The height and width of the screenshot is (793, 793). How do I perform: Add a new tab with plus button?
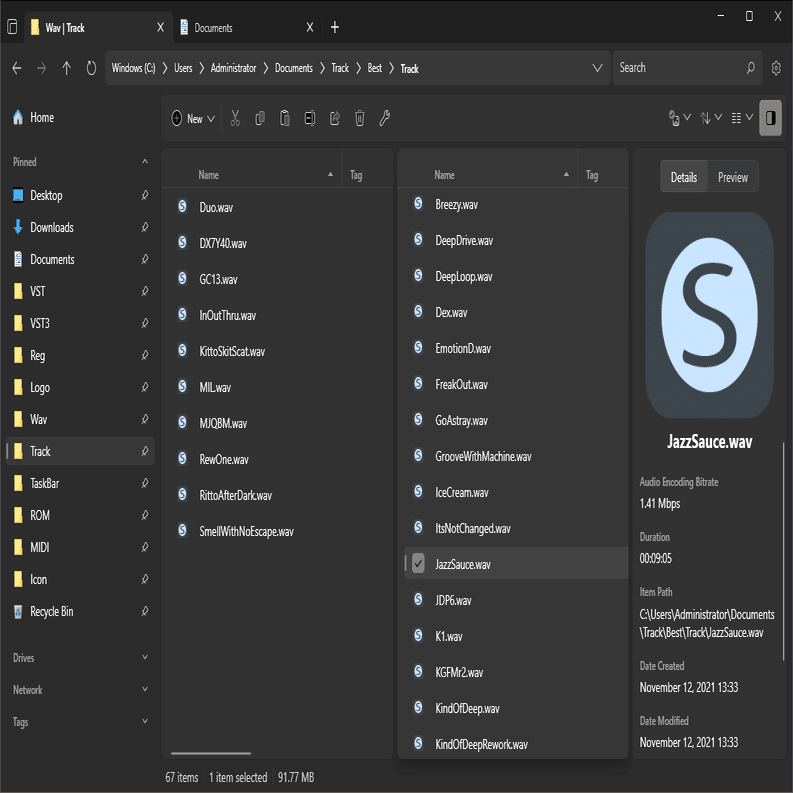pos(335,28)
